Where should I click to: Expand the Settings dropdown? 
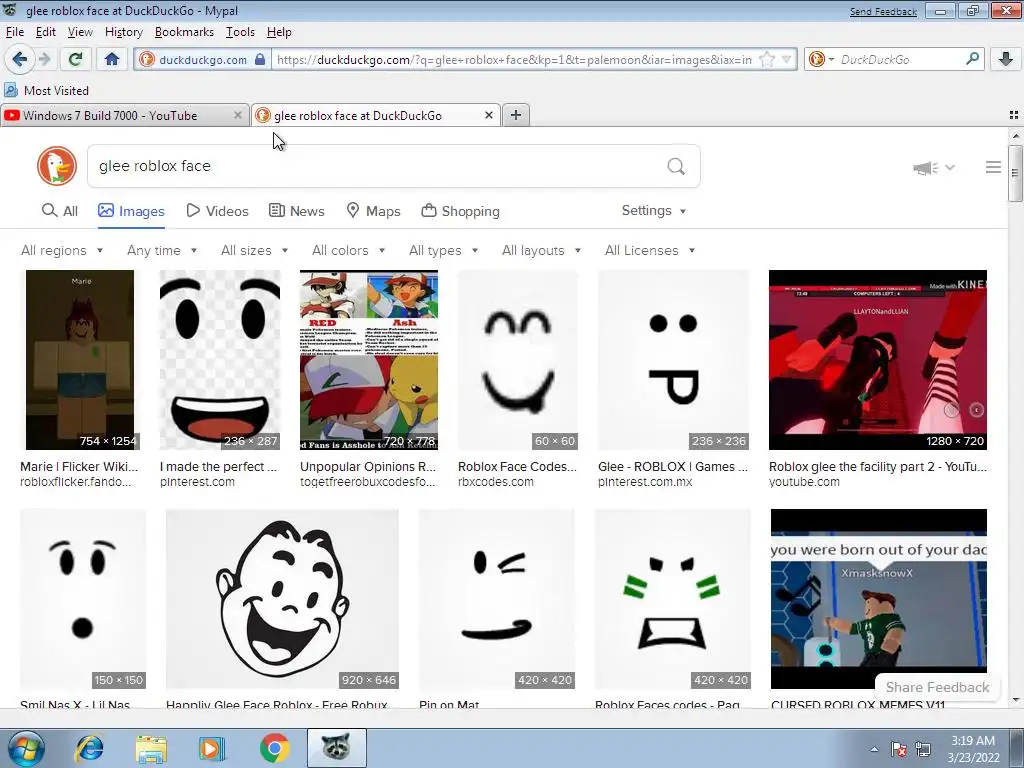654,210
